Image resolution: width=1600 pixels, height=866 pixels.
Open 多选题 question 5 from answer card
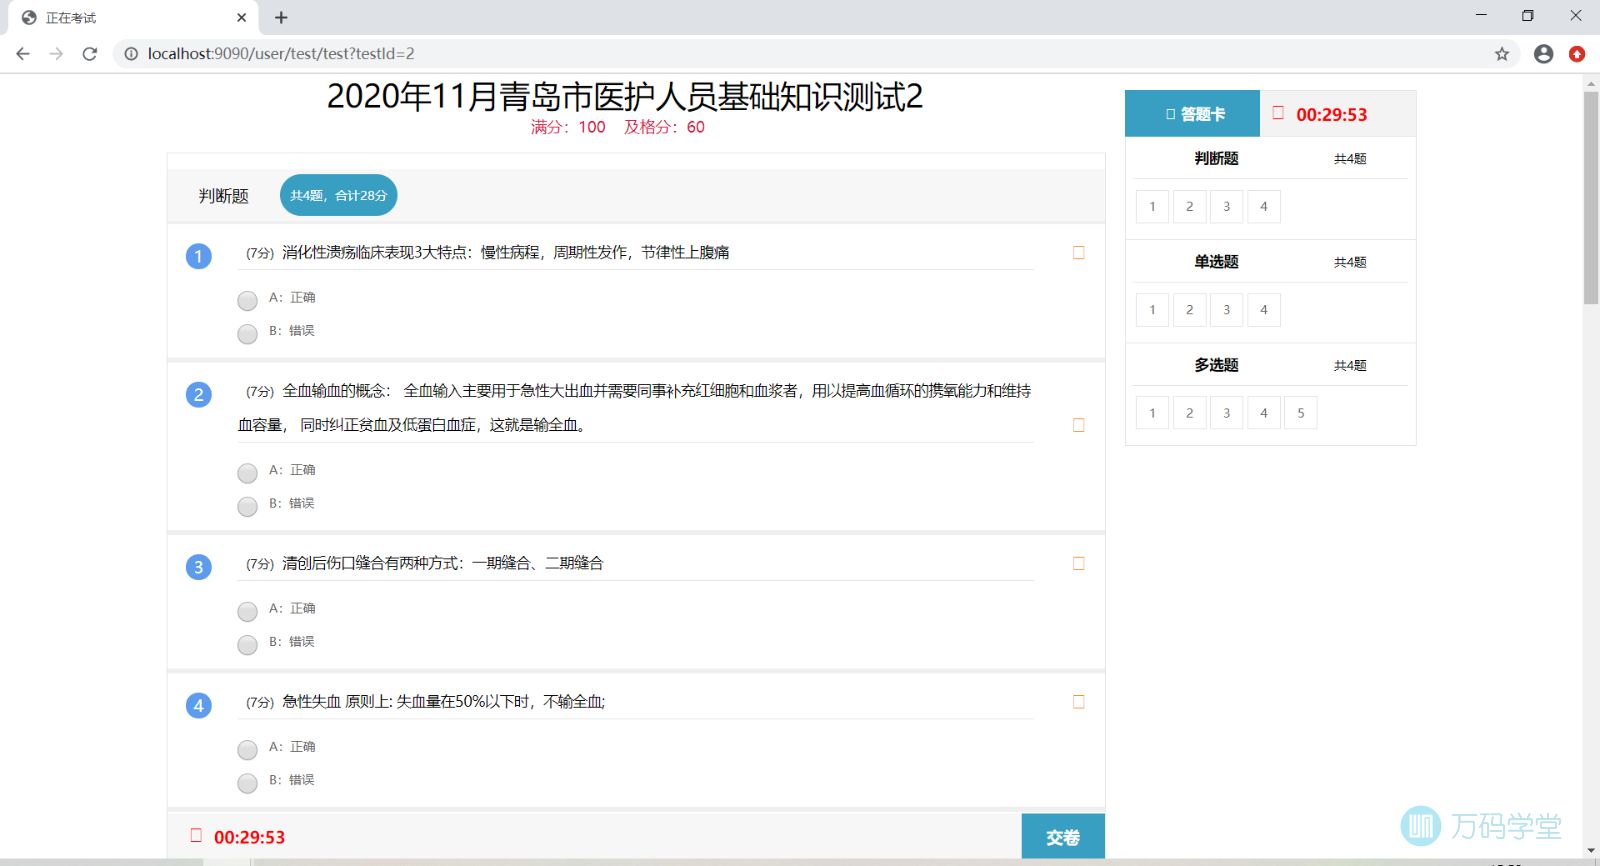click(x=1300, y=413)
